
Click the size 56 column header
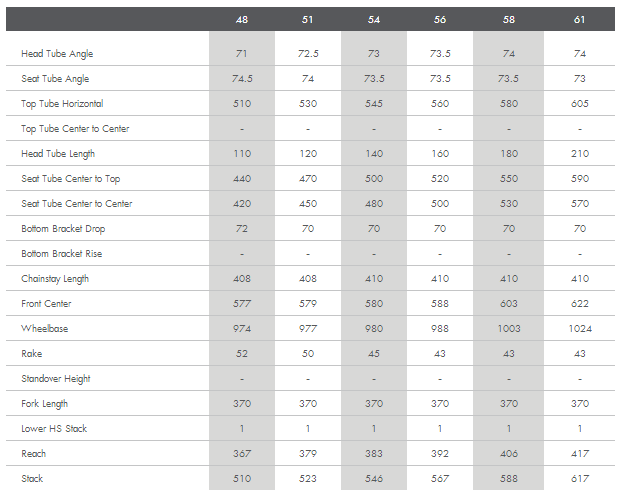[440, 20]
